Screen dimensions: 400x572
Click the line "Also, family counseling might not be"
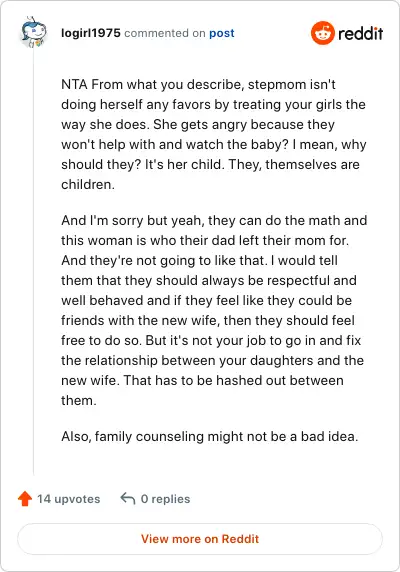(210, 436)
